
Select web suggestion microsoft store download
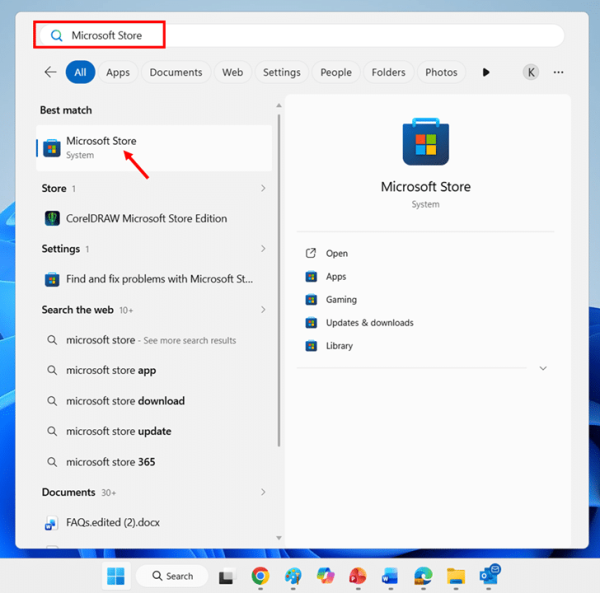[154, 401]
